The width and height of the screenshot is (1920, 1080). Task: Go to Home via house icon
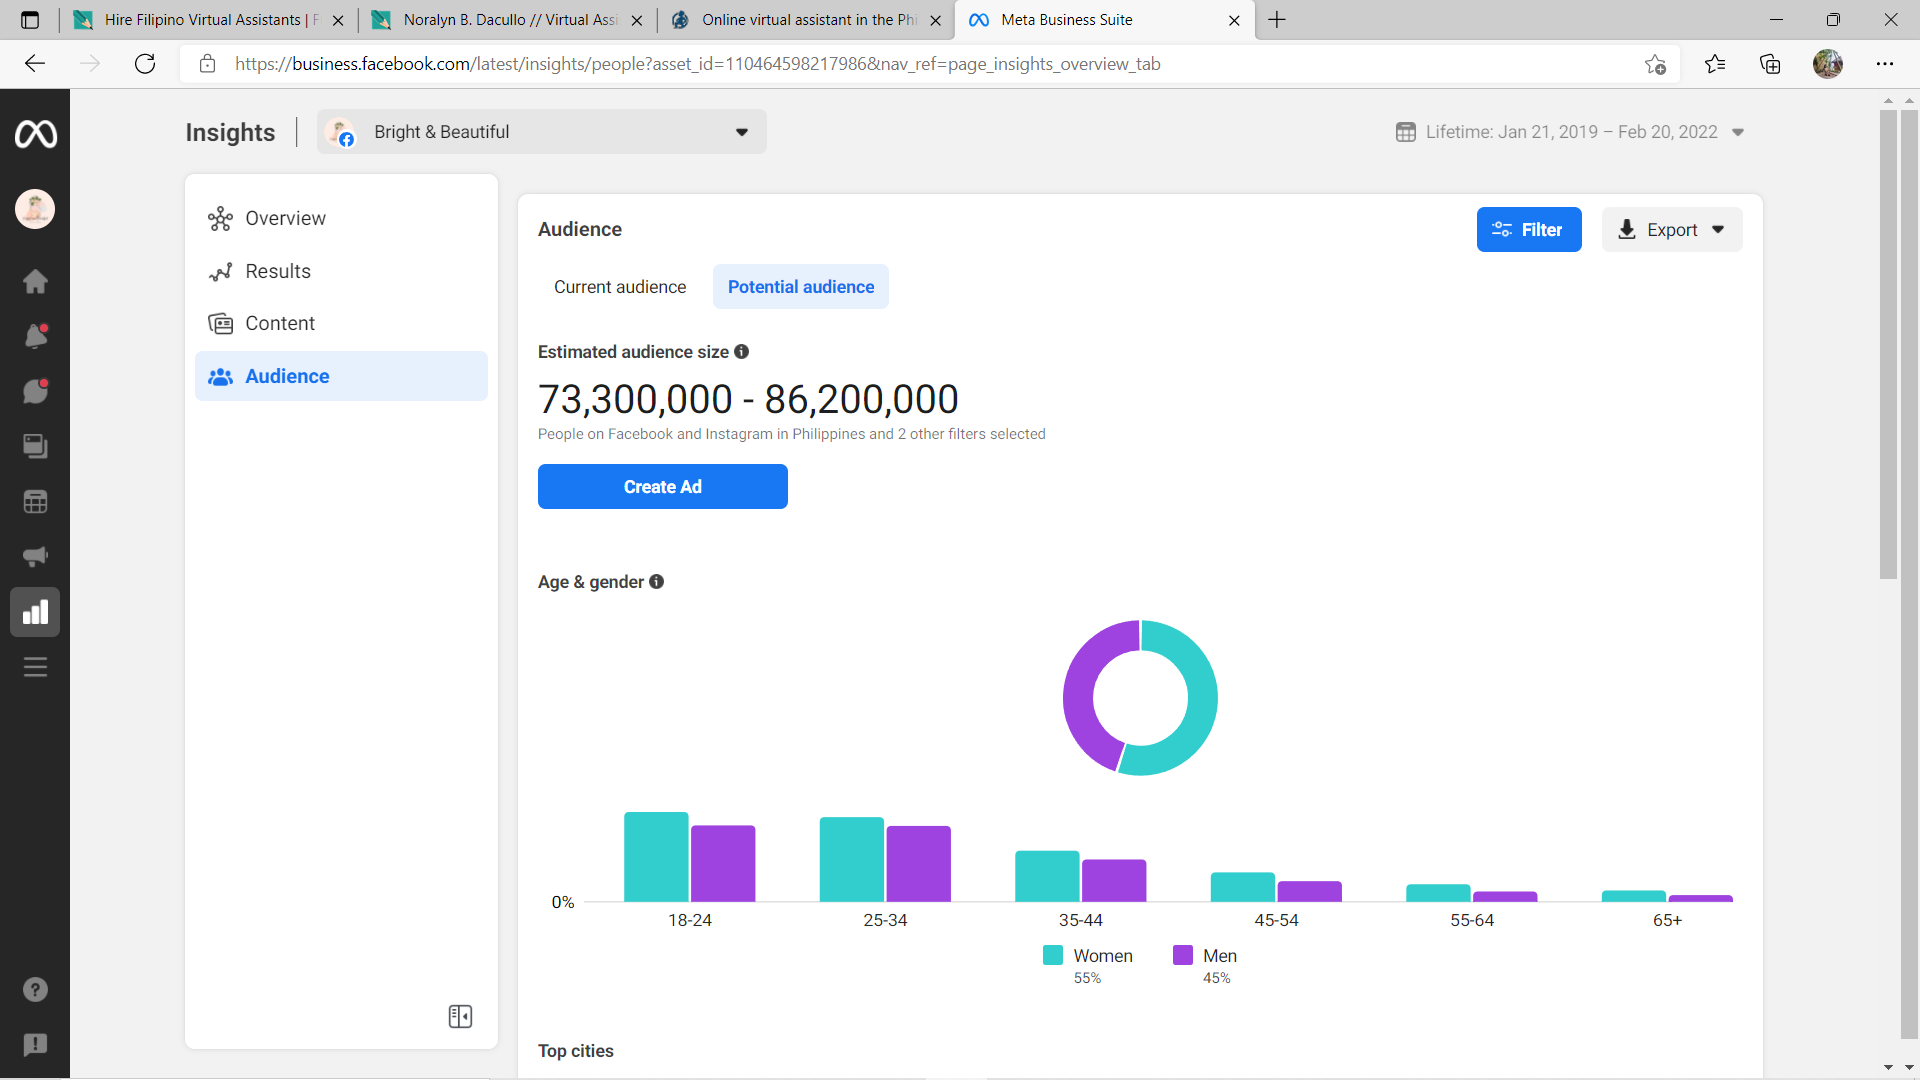coord(35,281)
